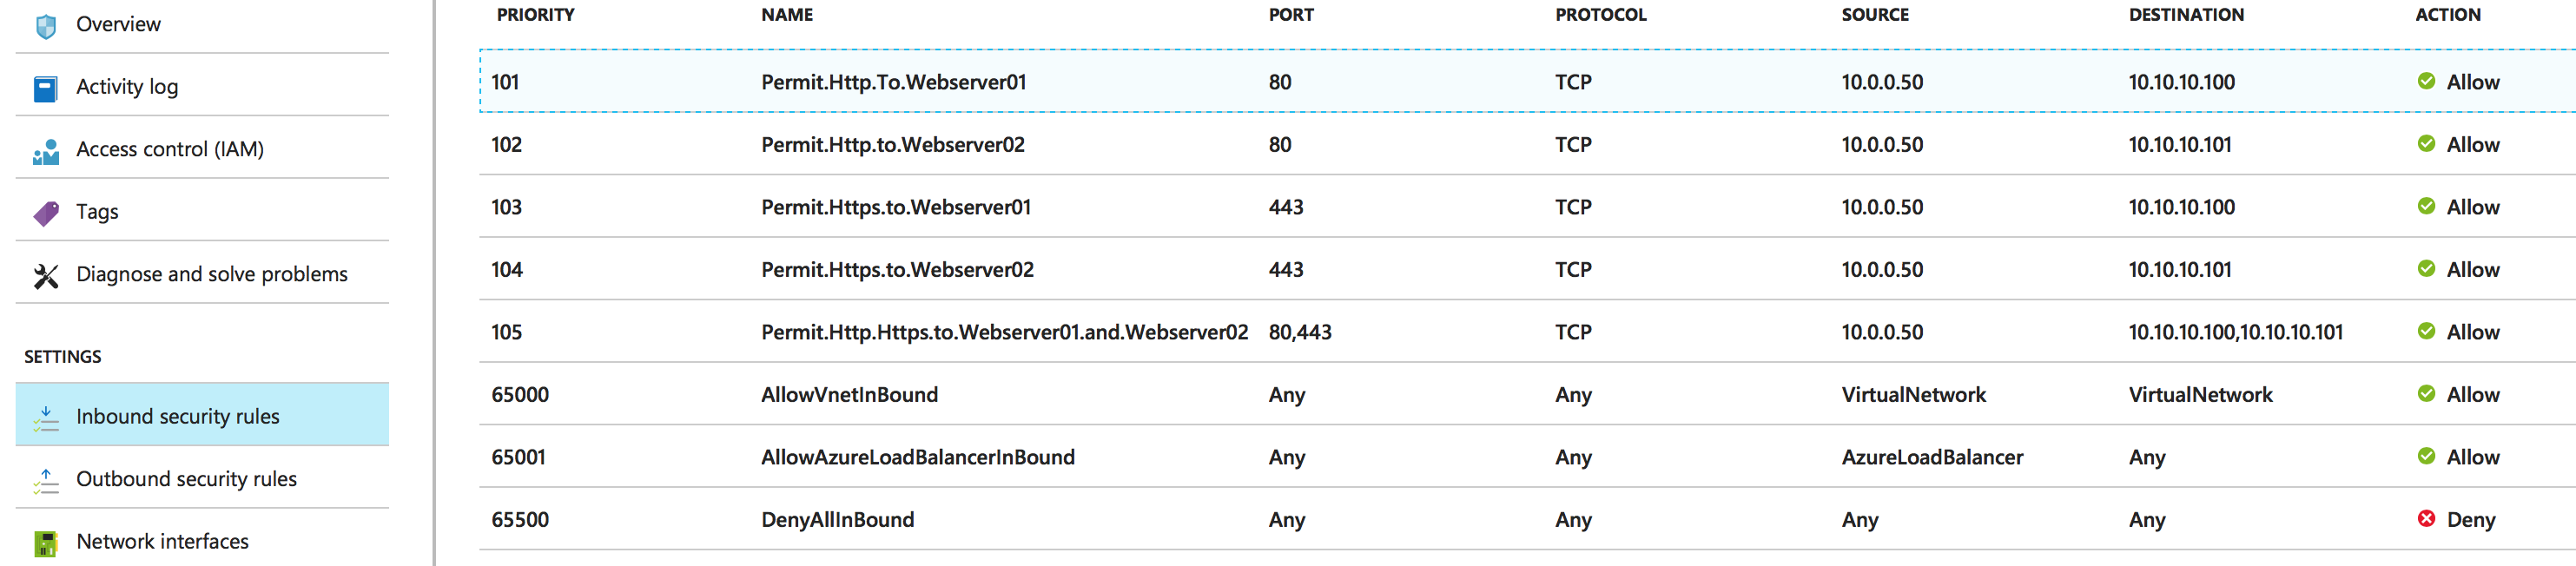The image size is (2576, 566).
Task: Sort rules by the PRIORITY column header
Action: click(x=535, y=15)
